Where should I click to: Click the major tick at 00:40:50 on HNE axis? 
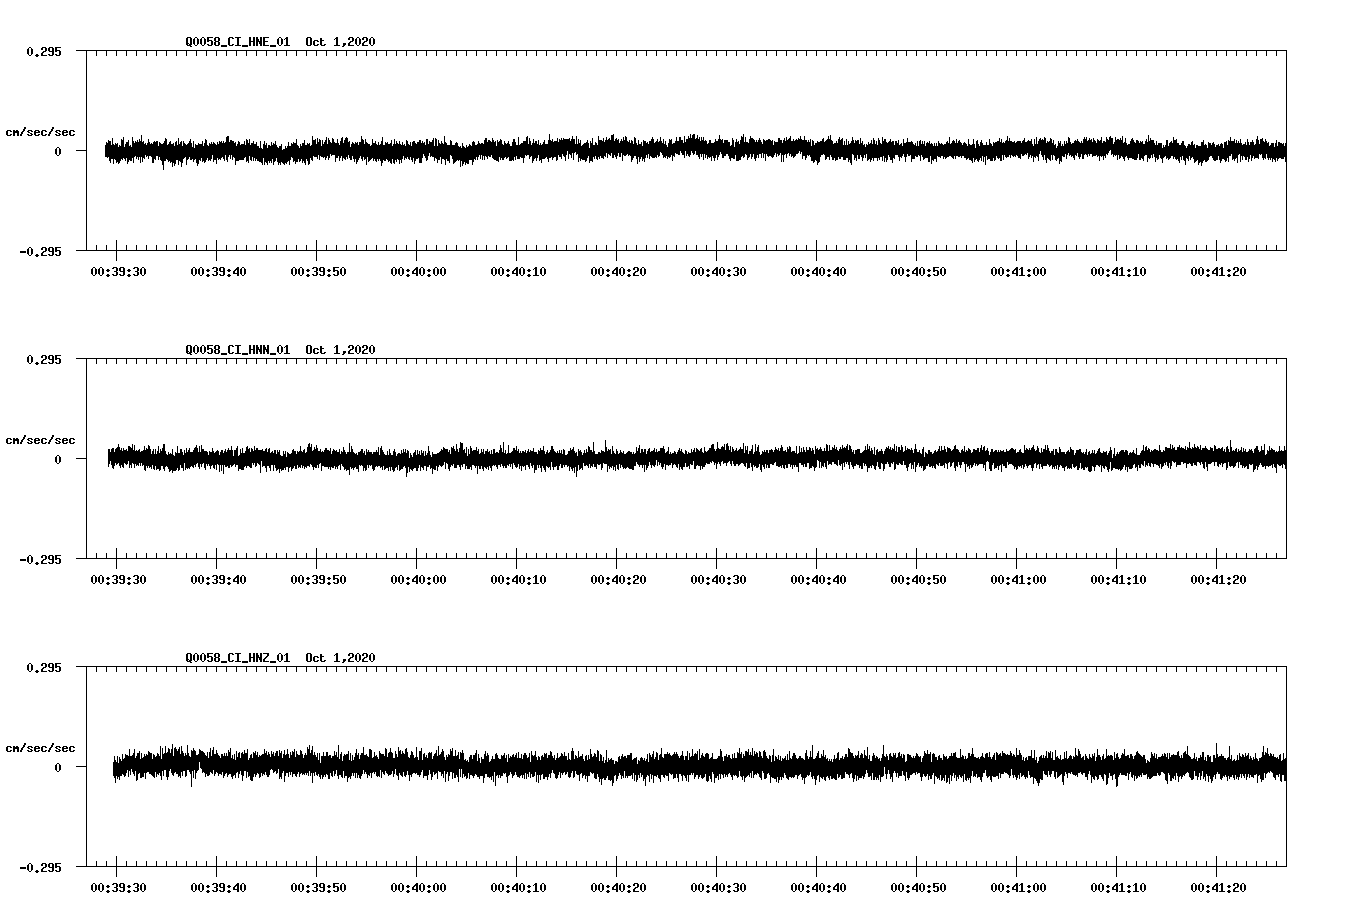pyautogui.click(x=917, y=252)
